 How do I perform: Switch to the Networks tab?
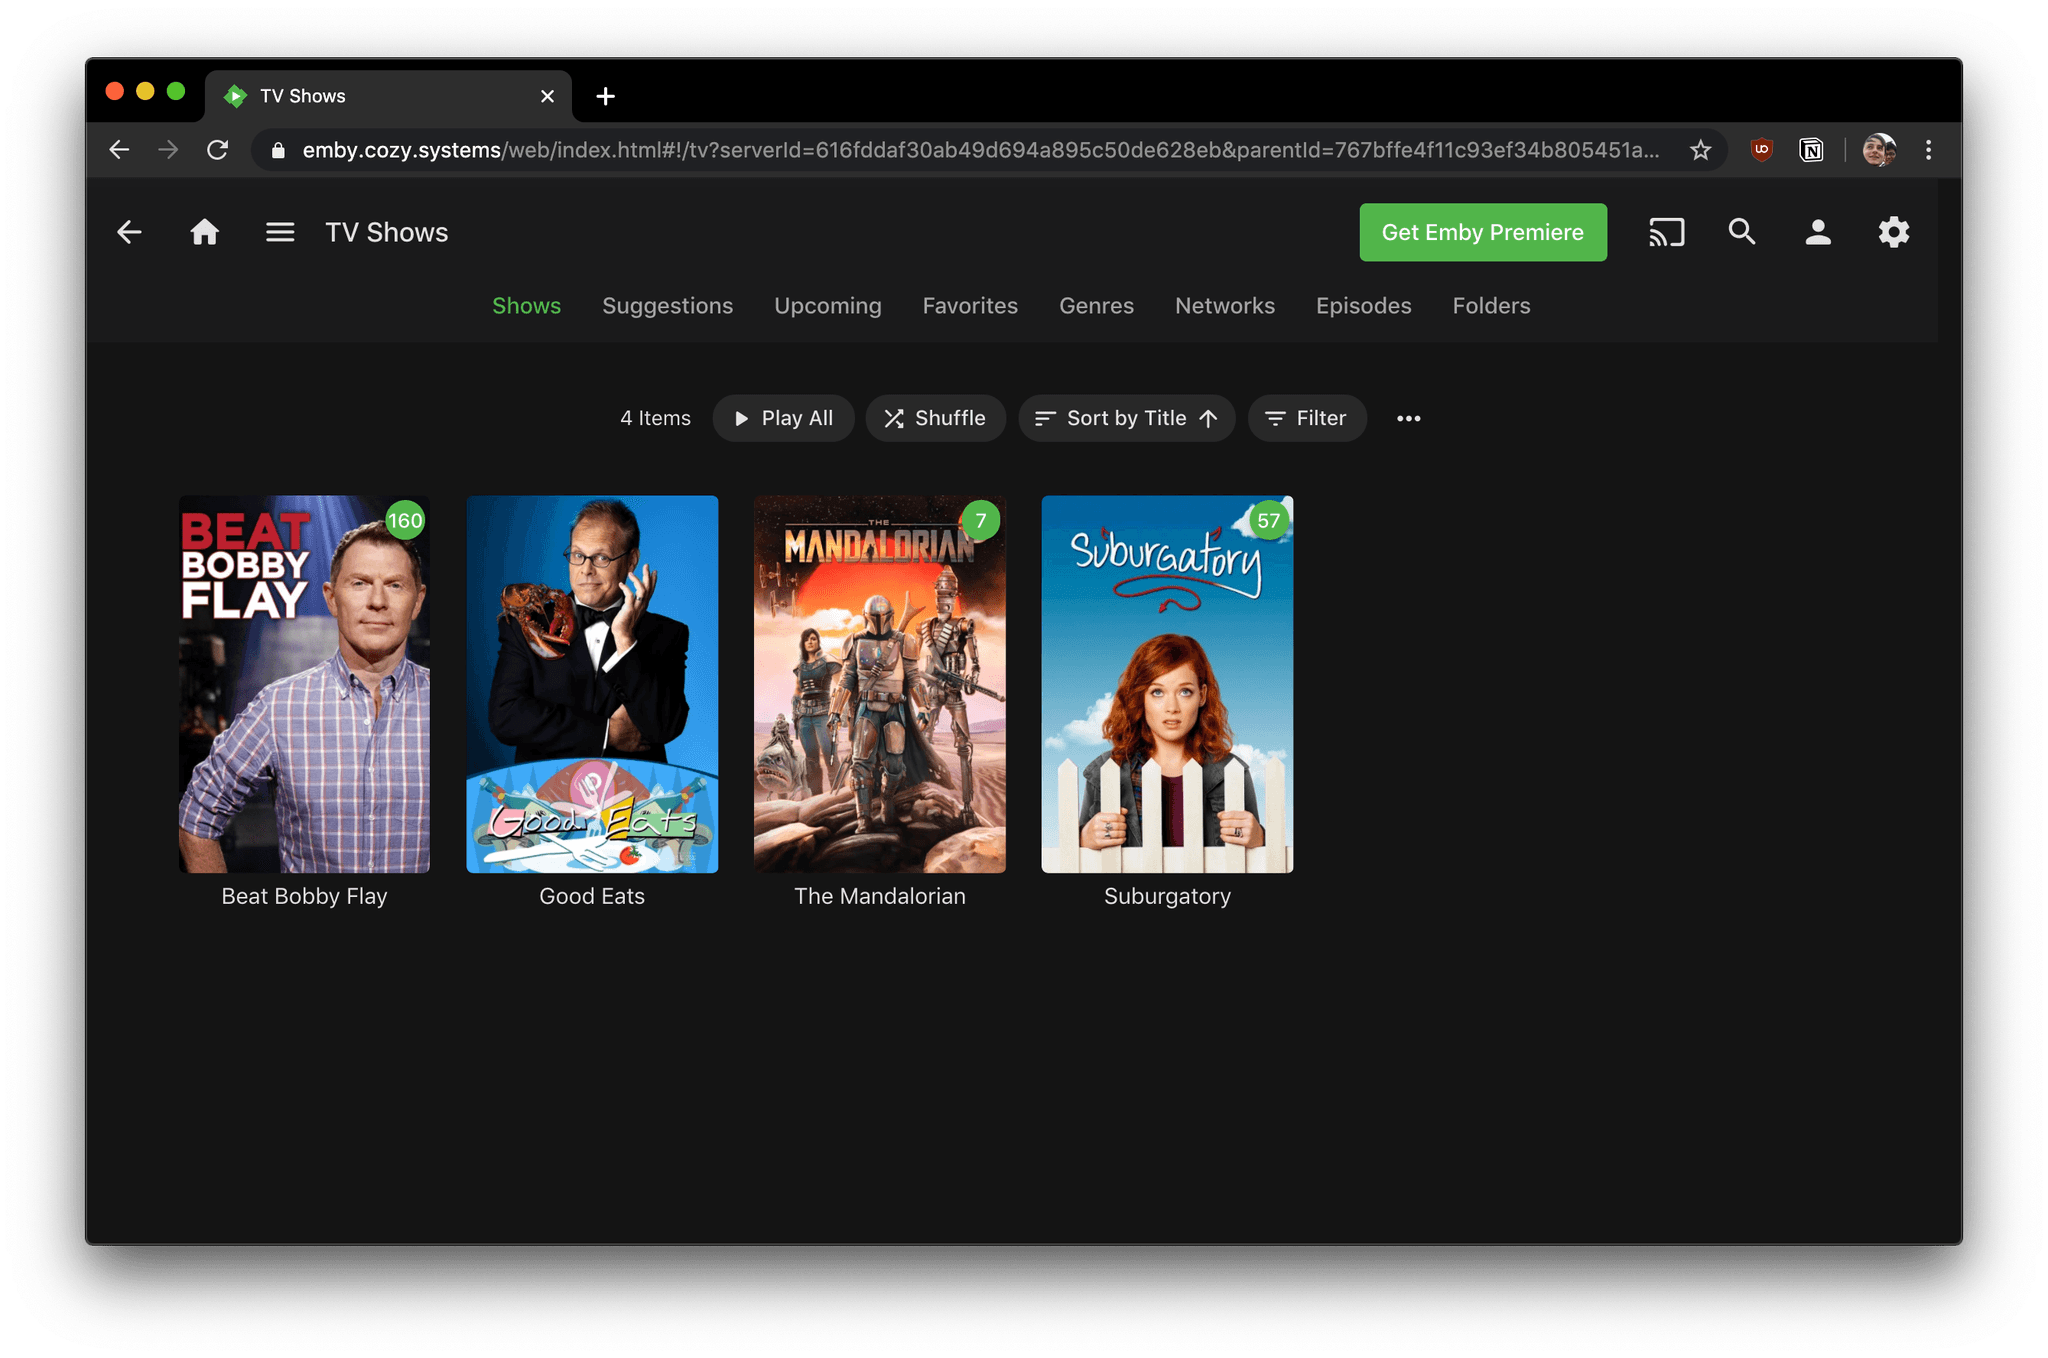(x=1225, y=306)
